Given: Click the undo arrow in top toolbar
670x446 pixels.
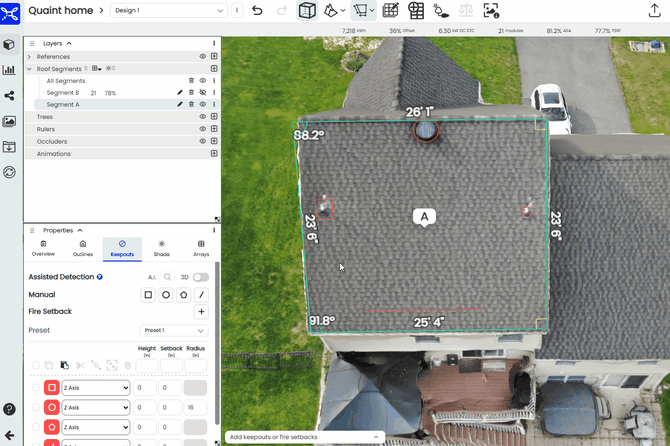Looking at the screenshot, I should (257, 11).
